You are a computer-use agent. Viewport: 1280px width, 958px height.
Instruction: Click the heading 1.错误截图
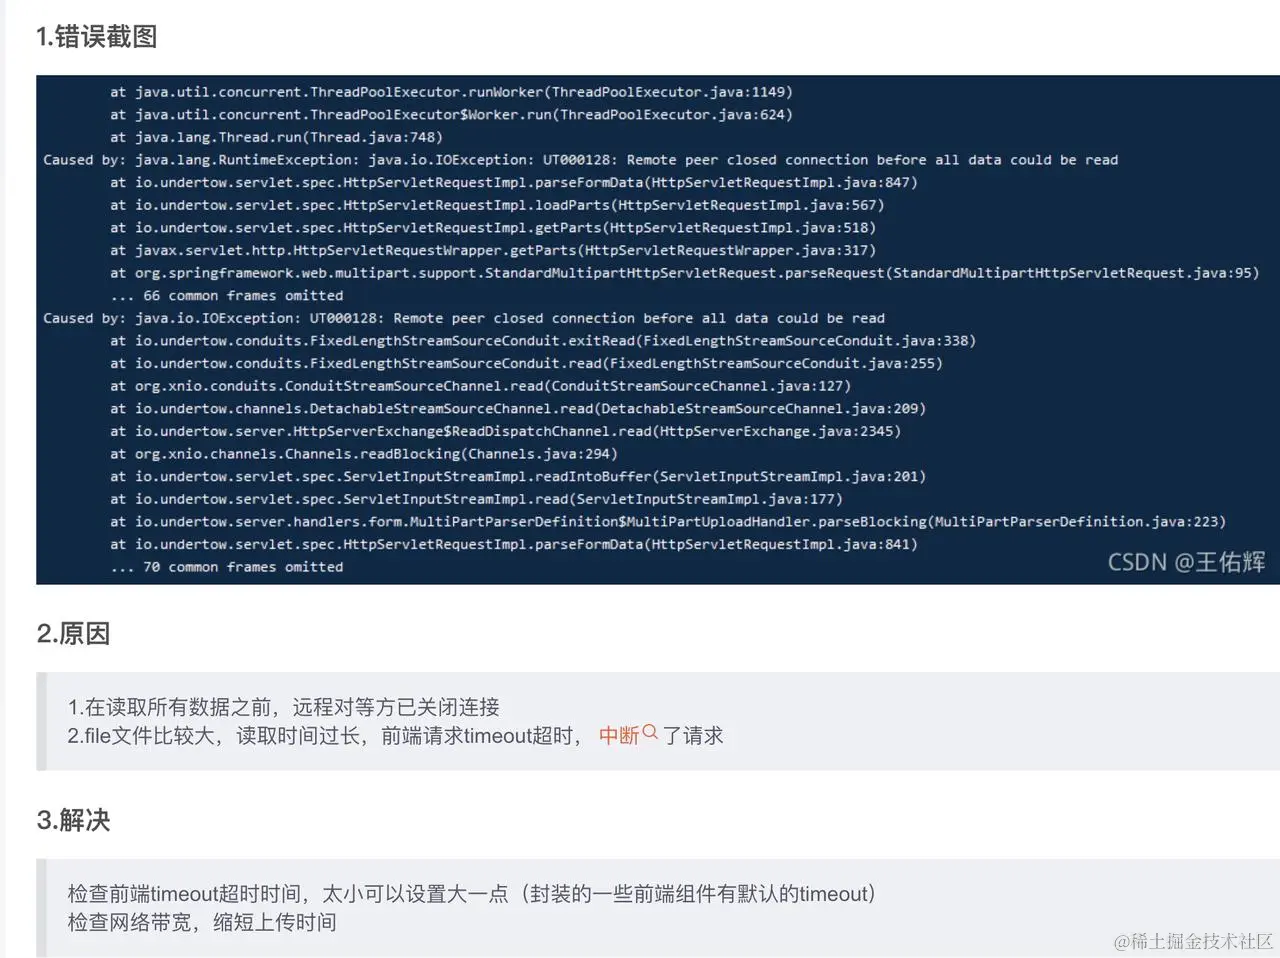(97, 37)
